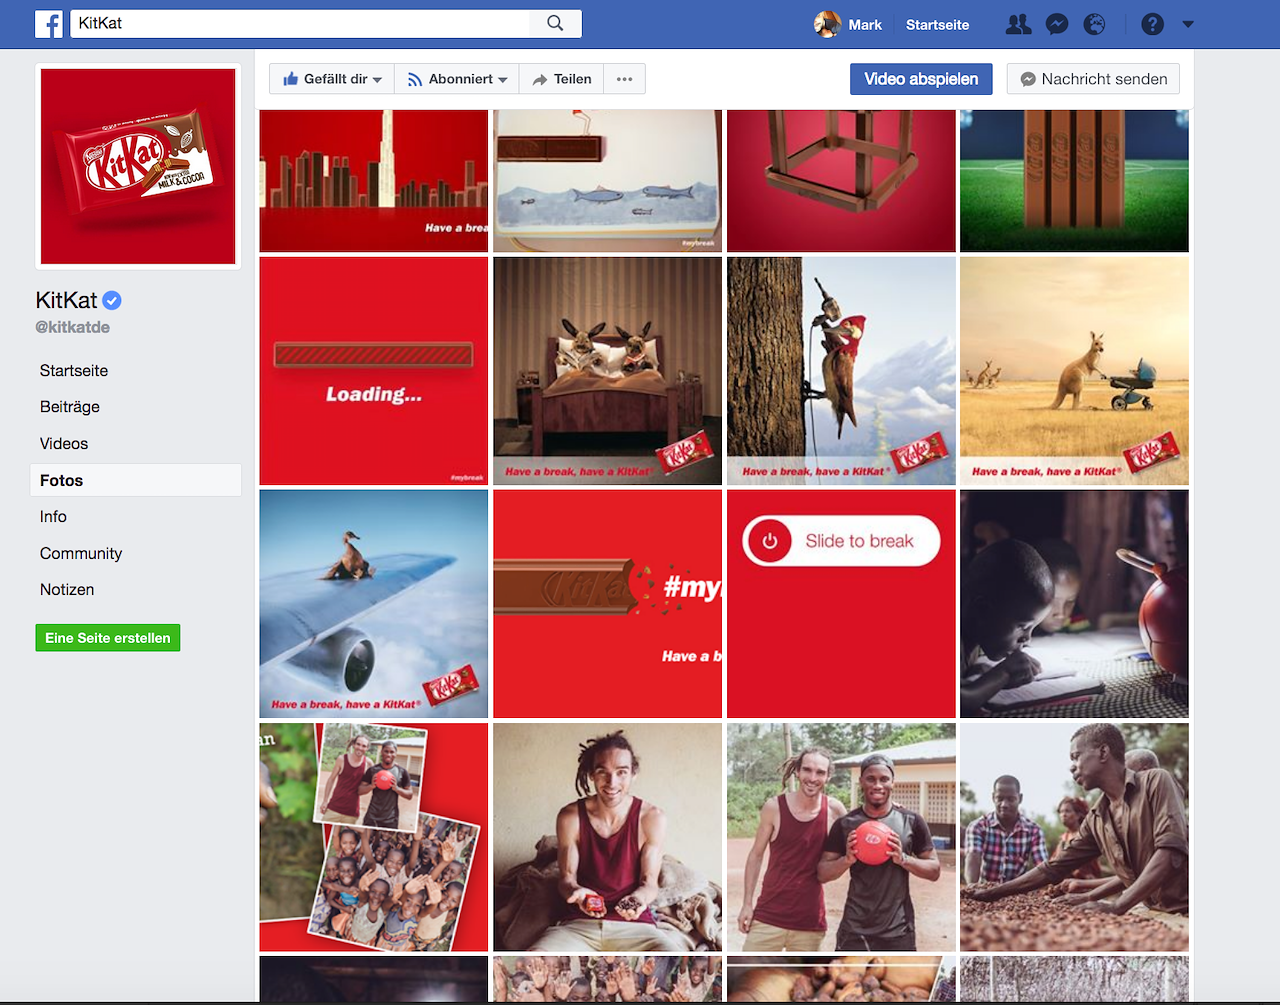The image size is (1280, 1005).
Task: Open the Abonniert dropdown
Action: coord(458,79)
